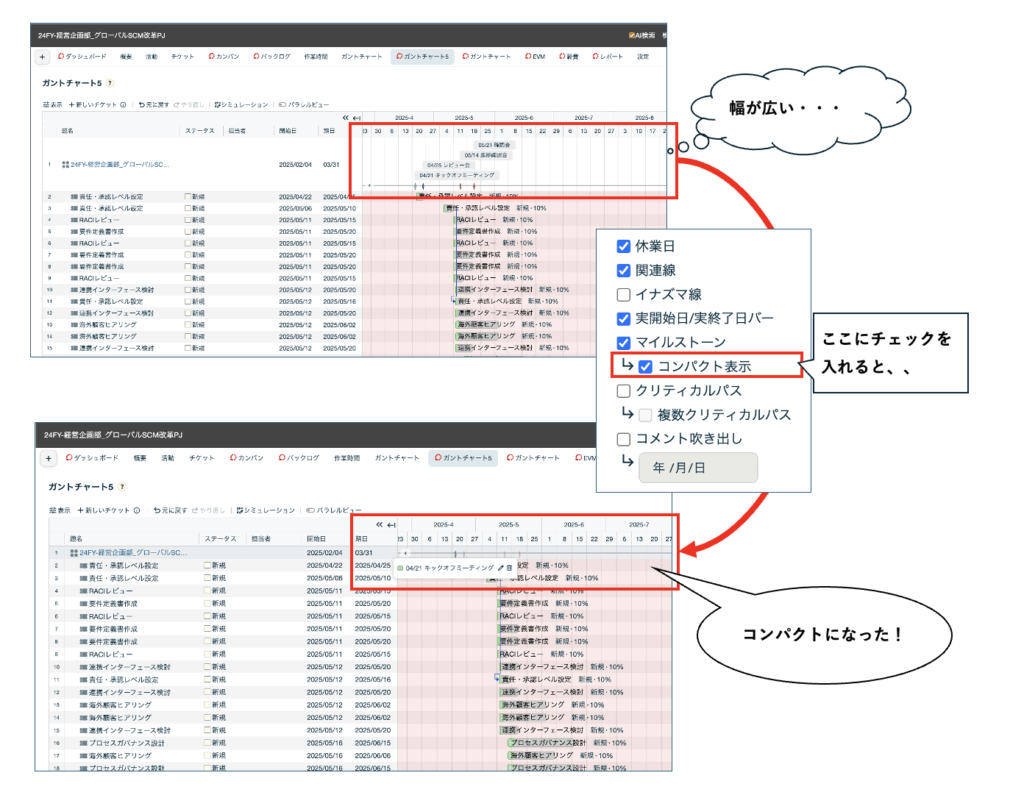
Task: Switch to the レポート tab
Action: click(605, 57)
